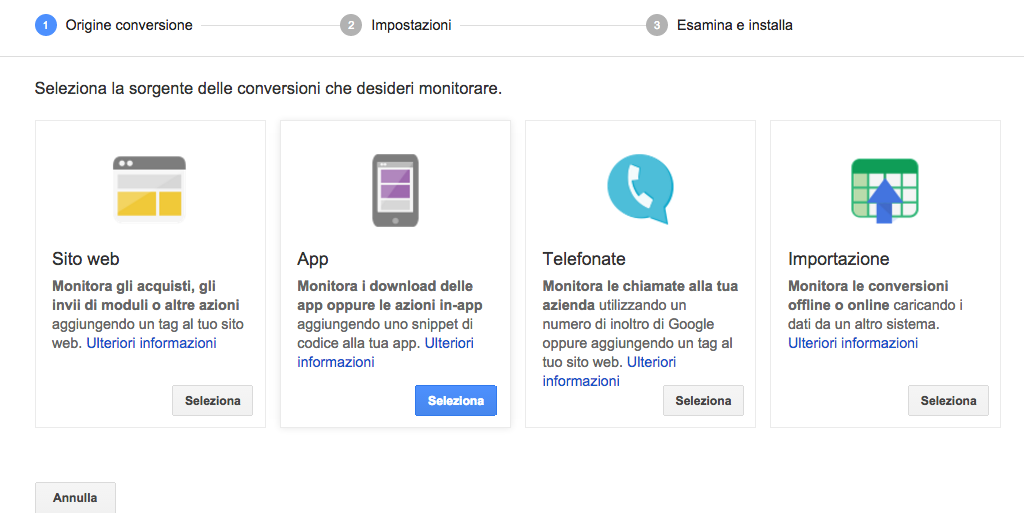The height and width of the screenshot is (532, 1024).
Task: Select the Importazione conversion source
Action: [x=948, y=401]
